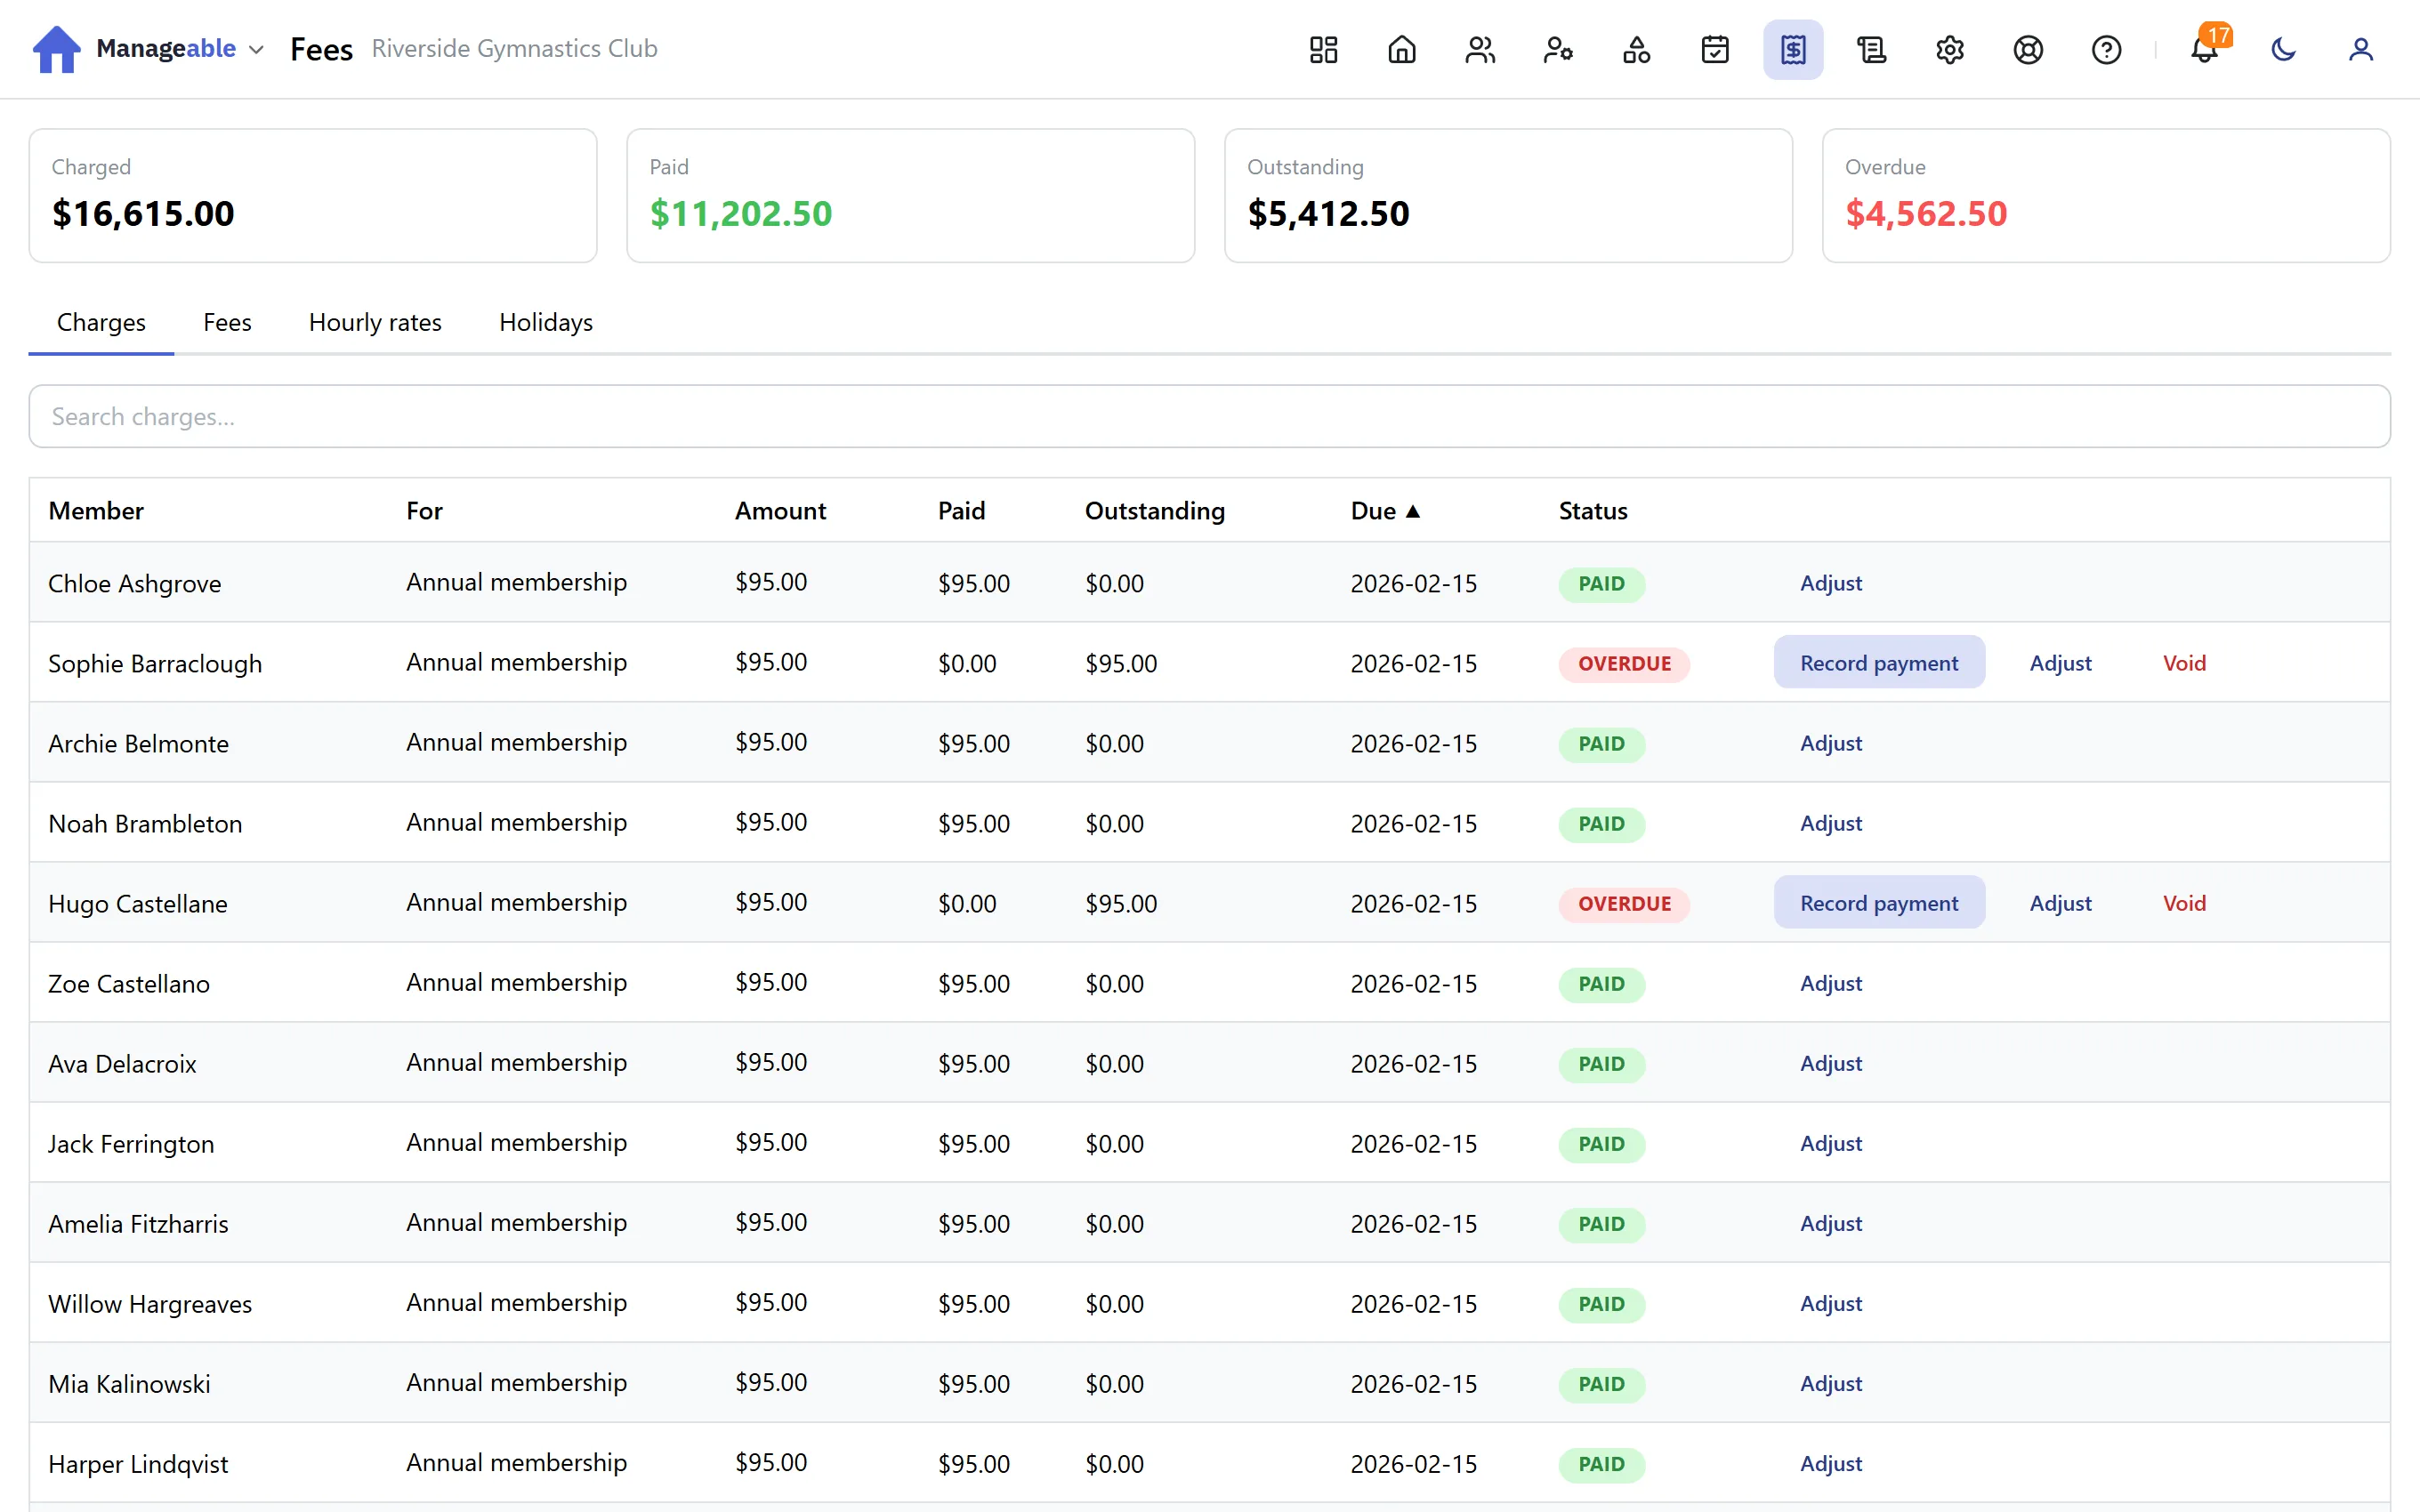Expand the Manageable club switcher chevron
The height and width of the screenshot is (1512, 2420).
pyautogui.click(x=256, y=49)
